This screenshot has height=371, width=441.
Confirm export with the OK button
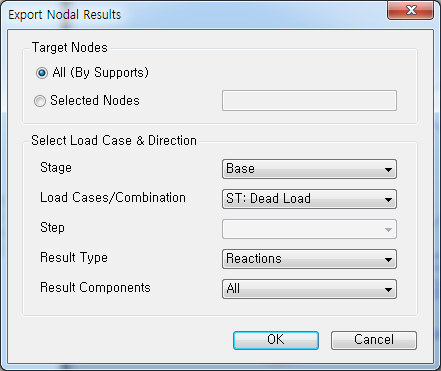click(276, 340)
